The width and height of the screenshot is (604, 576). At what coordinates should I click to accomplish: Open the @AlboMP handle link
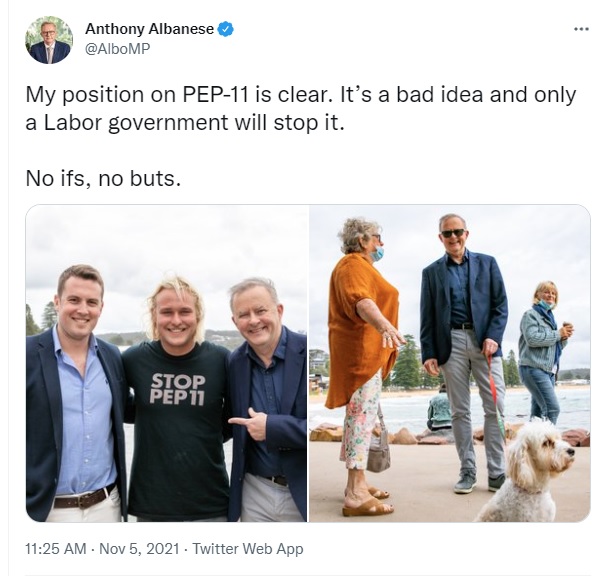(117, 49)
